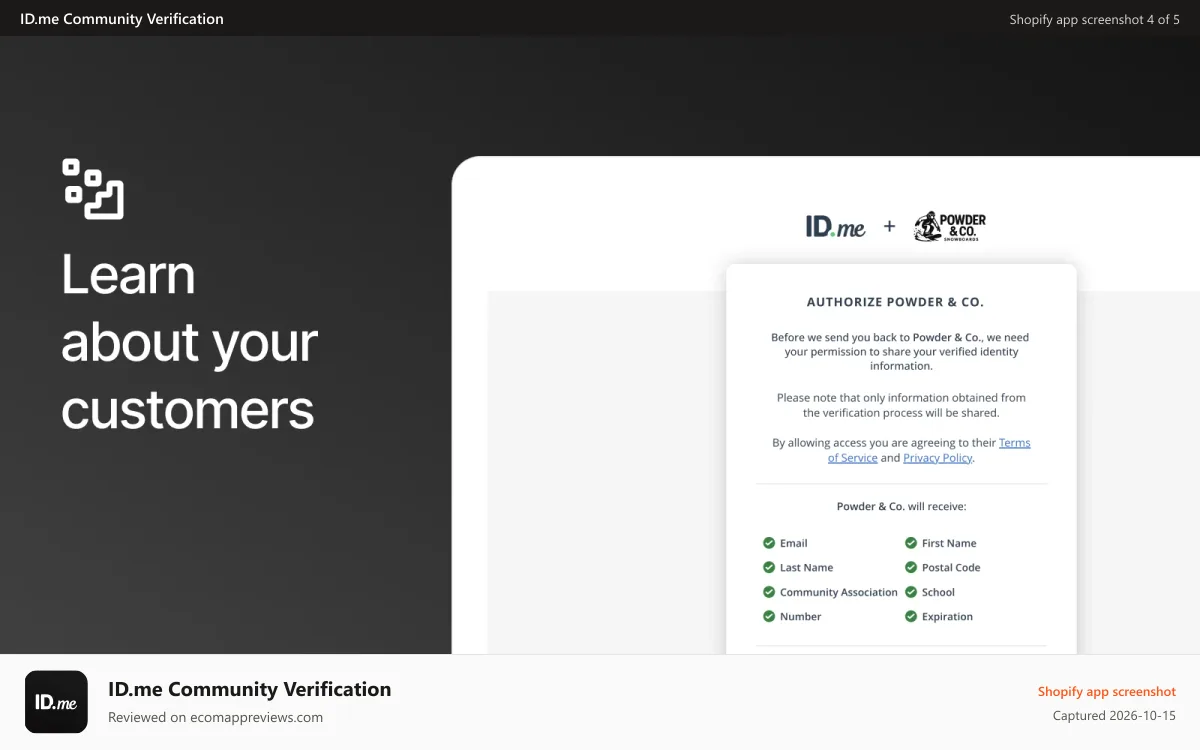Click the orange Shopify app screenshot label
Image resolution: width=1200 pixels, height=750 pixels.
(1107, 692)
